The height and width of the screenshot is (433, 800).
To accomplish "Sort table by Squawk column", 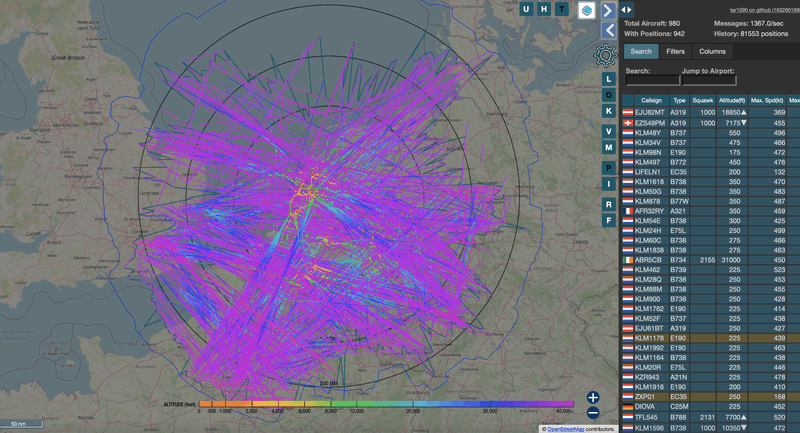I will click(x=703, y=100).
